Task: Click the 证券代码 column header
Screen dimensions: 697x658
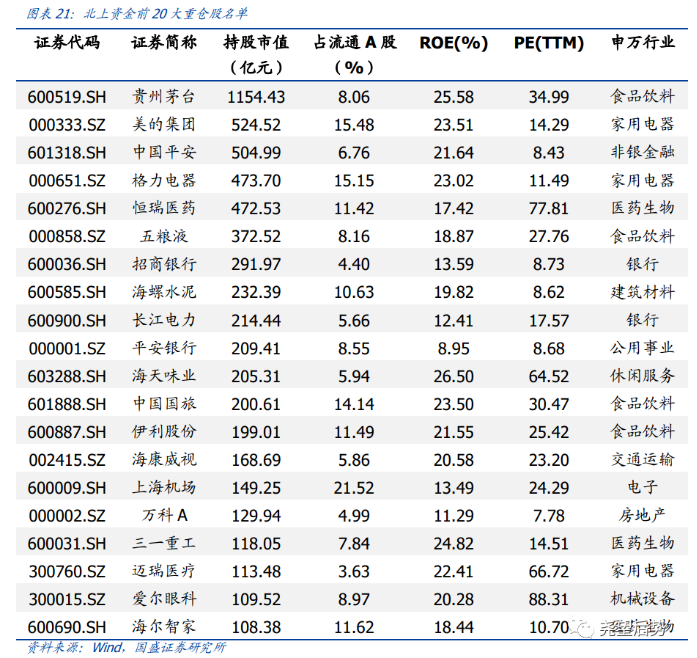Action: (x=67, y=43)
